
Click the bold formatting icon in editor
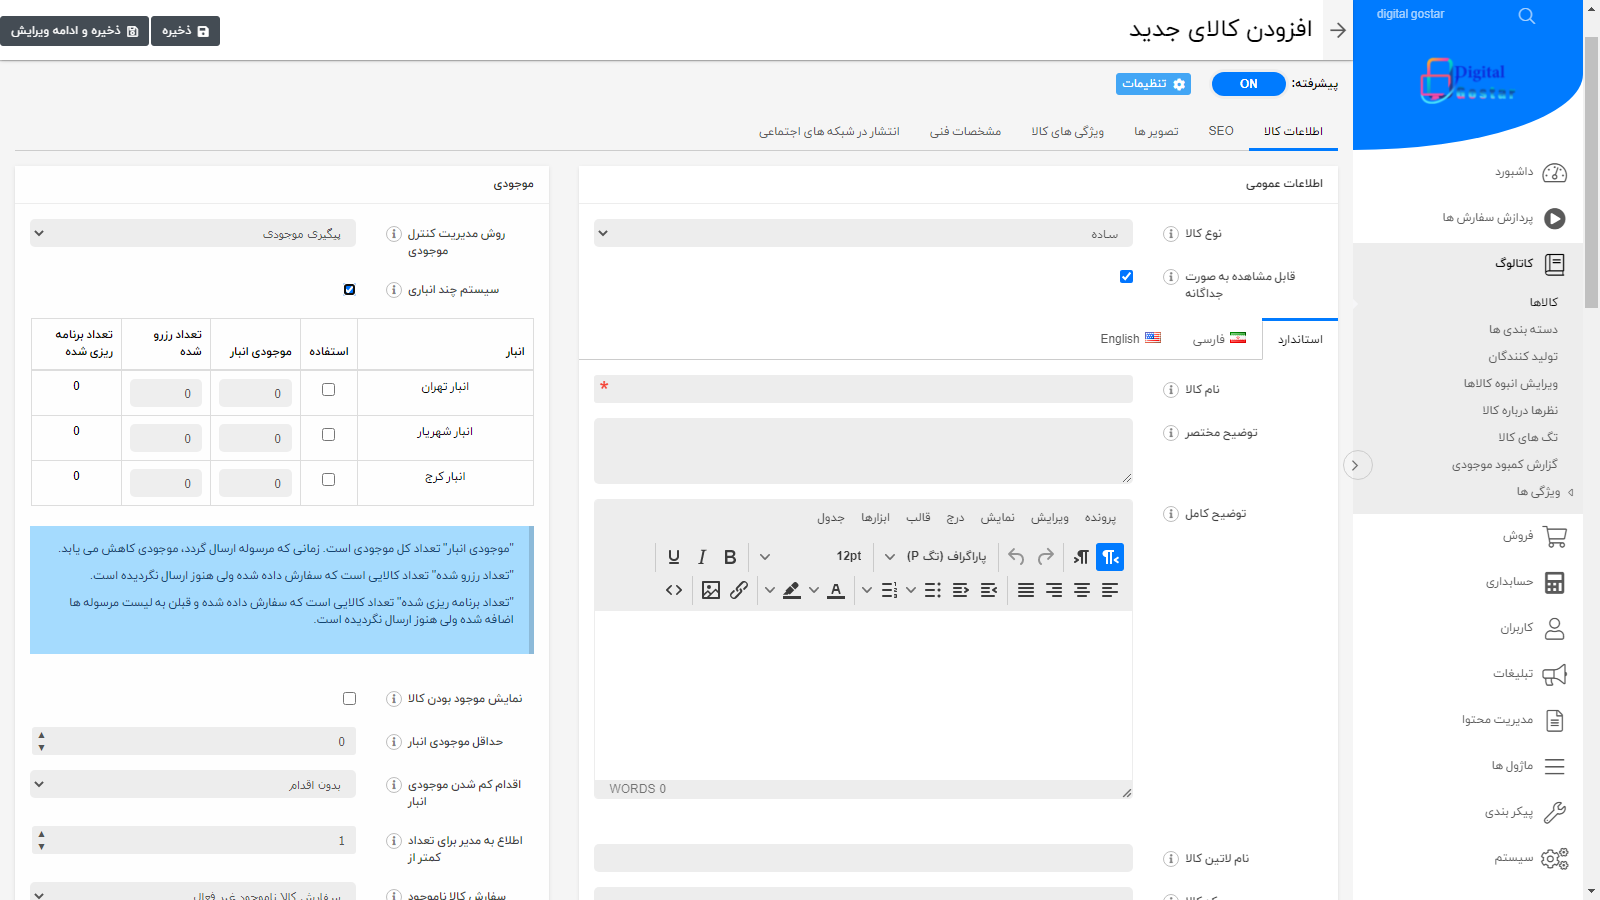click(x=730, y=557)
